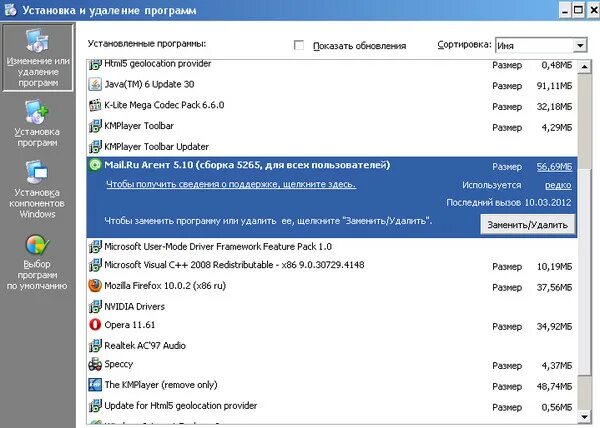Click the KMPlayer Toolbar Updater icon
Viewport: 600px width, 428px height.
(95, 147)
